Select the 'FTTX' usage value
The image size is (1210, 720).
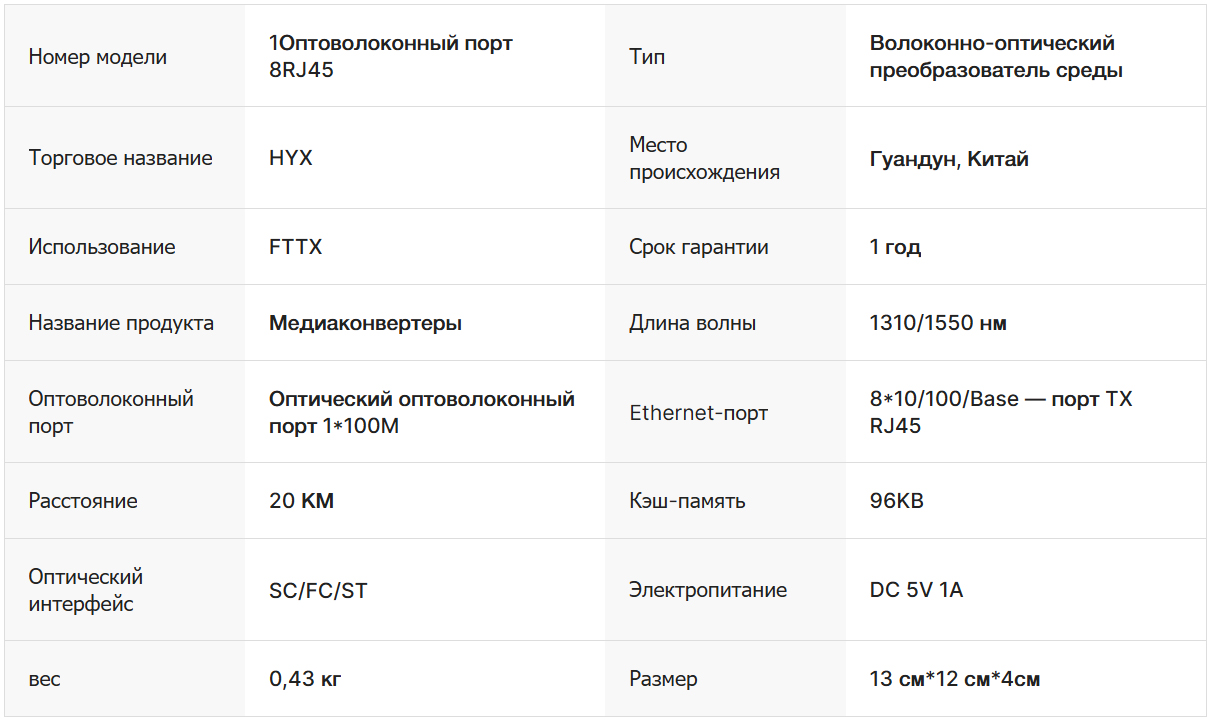tap(296, 247)
